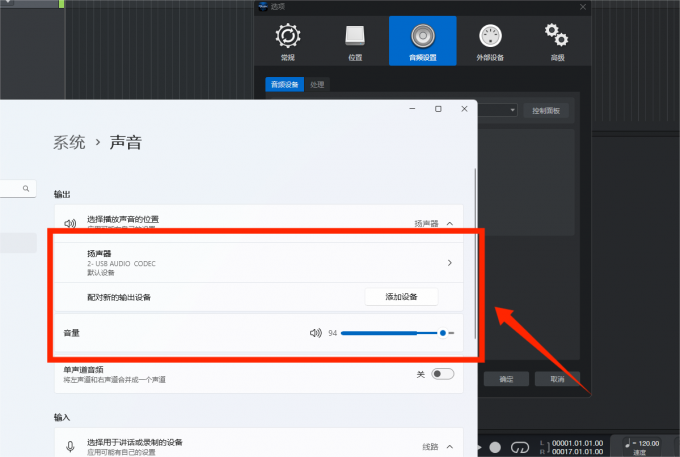Viewport: 680px width, 457px height.
Task: Open the 高级 advanced options page
Action: pyautogui.click(x=557, y=41)
